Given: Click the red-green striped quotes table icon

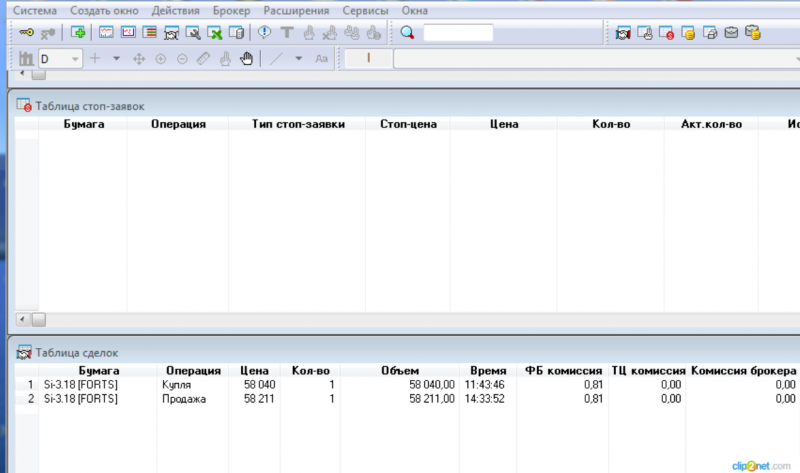Looking at the screenshot, I should (x=149, y=33).
